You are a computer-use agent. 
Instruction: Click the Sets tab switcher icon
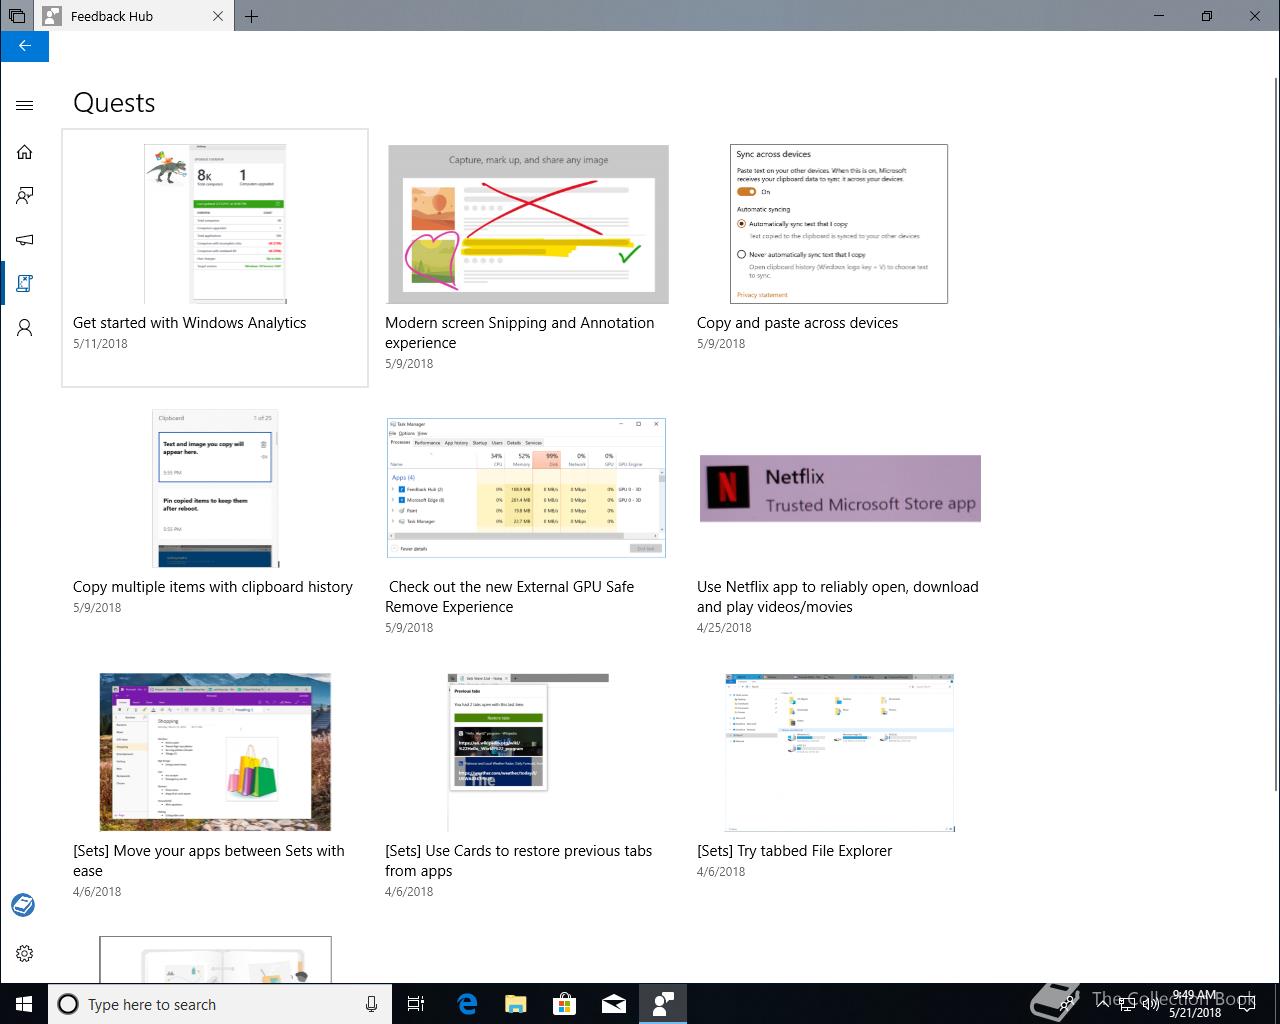(16, 16)
